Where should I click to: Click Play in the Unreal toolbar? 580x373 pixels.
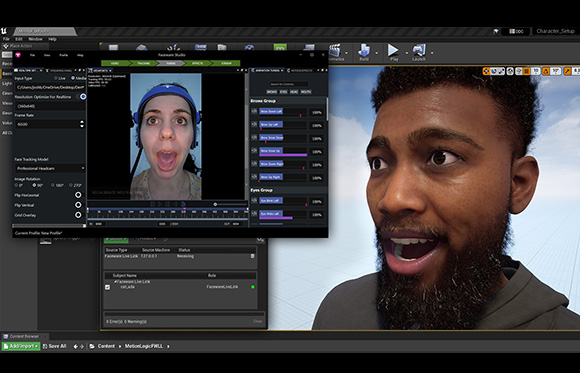pos(393,52)
